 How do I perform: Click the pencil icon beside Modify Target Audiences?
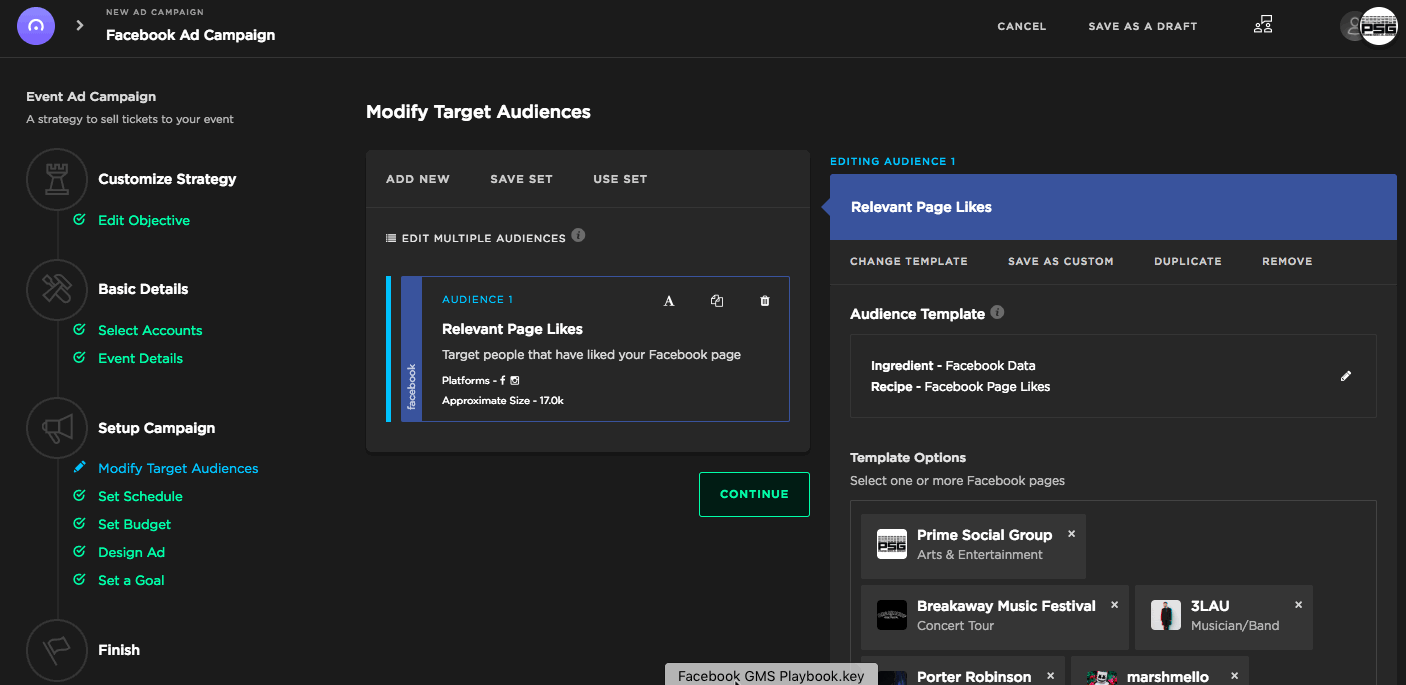click(79, 467)
